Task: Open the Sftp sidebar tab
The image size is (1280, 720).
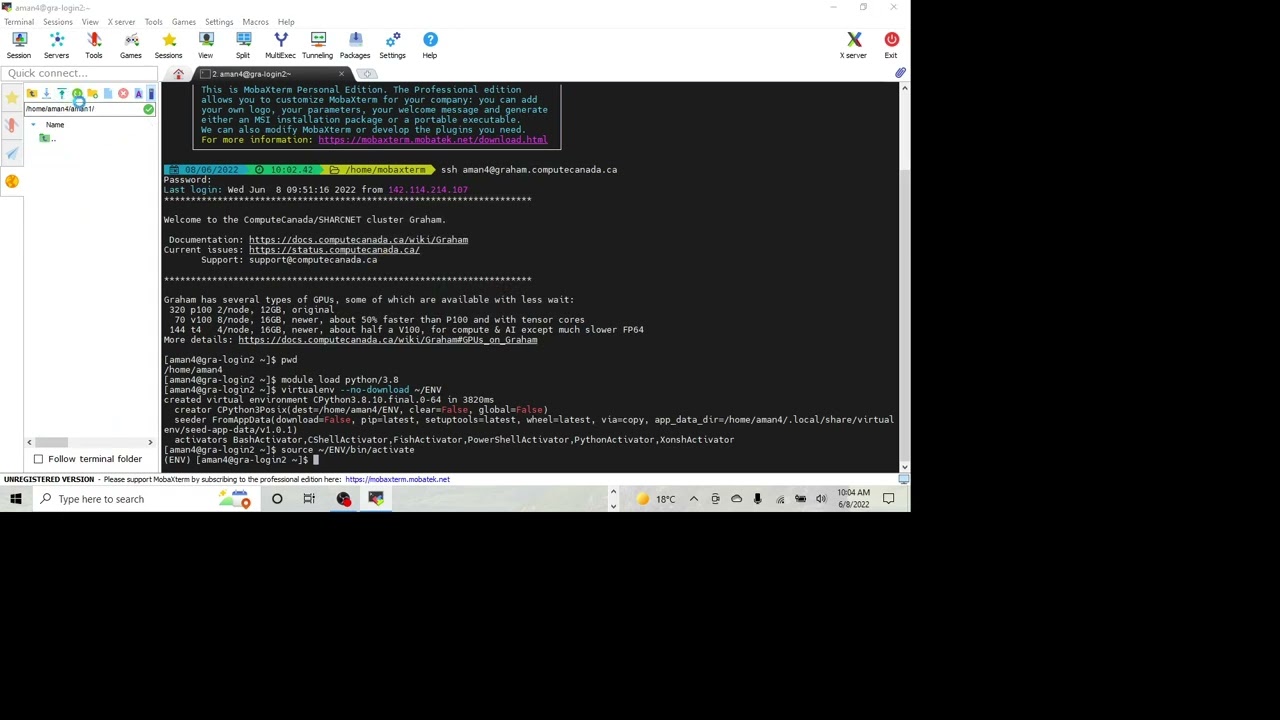Action: tap(12, 181)
